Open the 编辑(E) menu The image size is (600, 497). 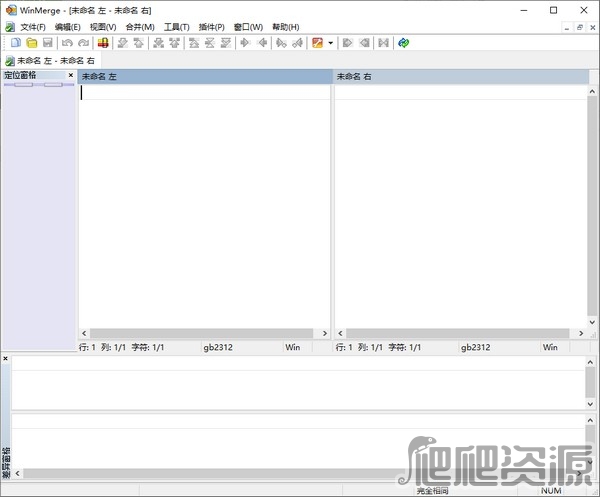[x=68, y=27]
